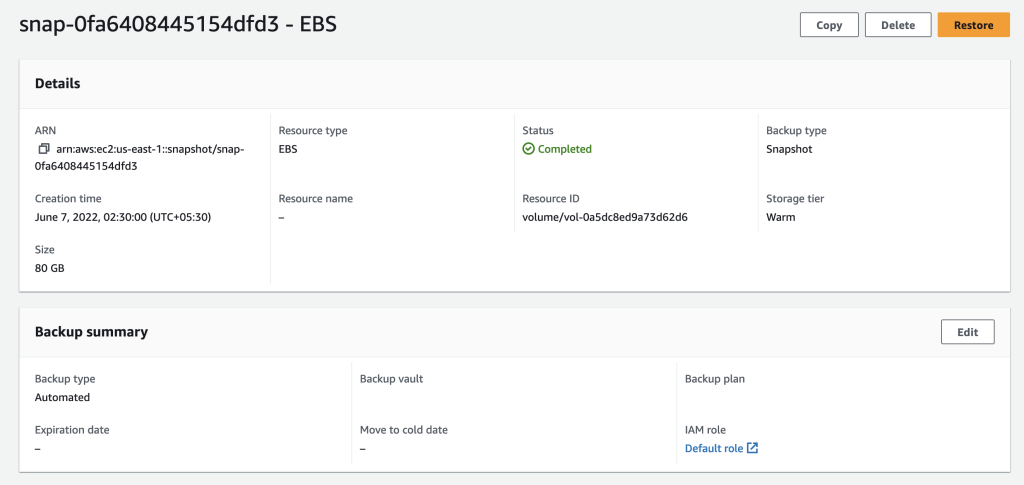Click the Warm storage tier value
1024x485 pixels.
click(781, 217)
